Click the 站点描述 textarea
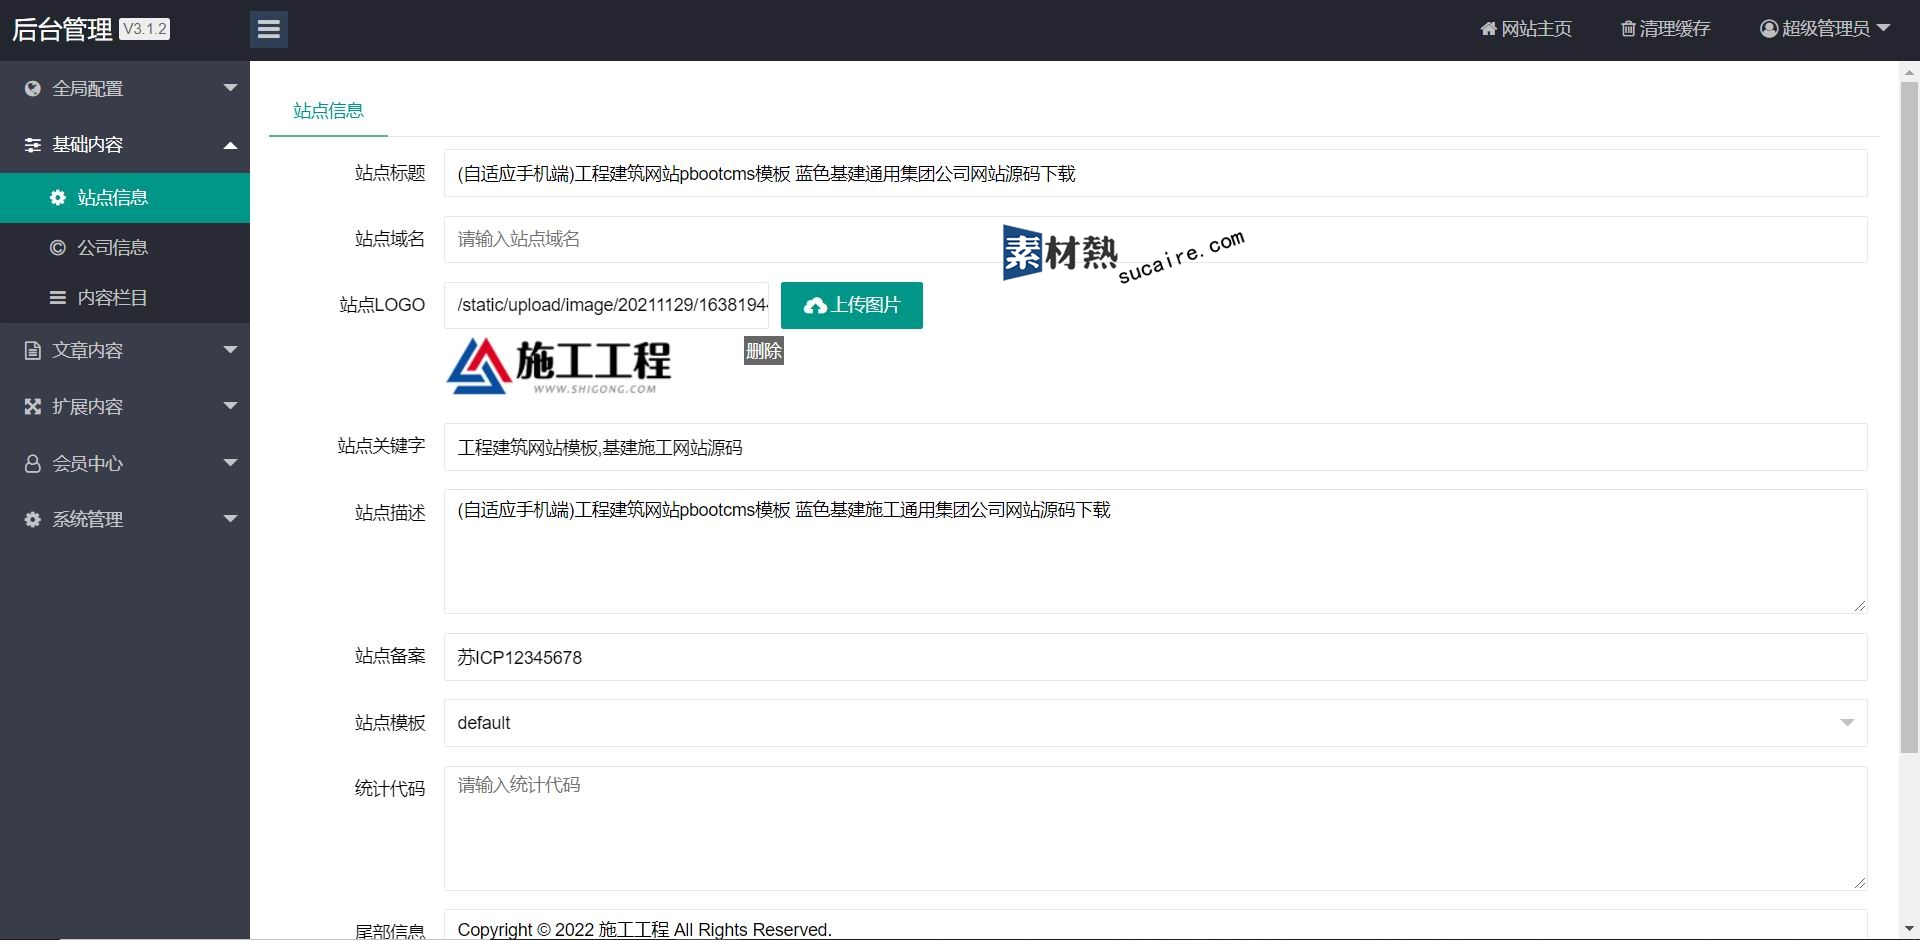Screen dimensions: 1920x940 pyautogui.click(x=1155, y=551)
